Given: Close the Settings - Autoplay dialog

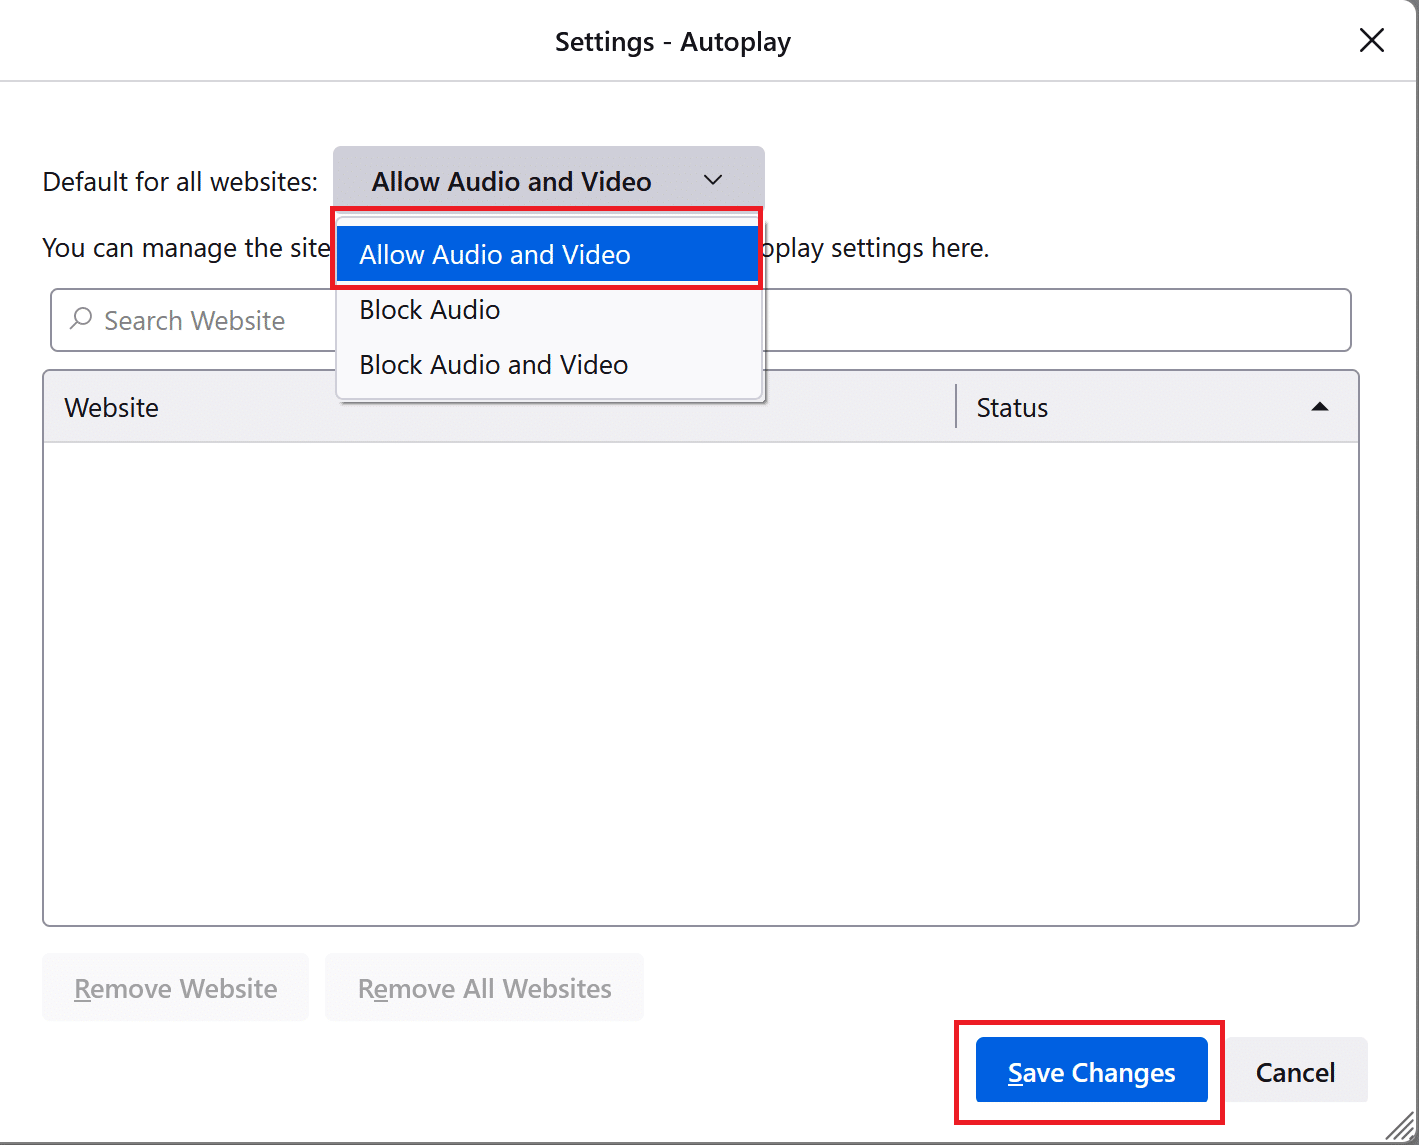Looking at the screenshot, I should [1371, 40].
